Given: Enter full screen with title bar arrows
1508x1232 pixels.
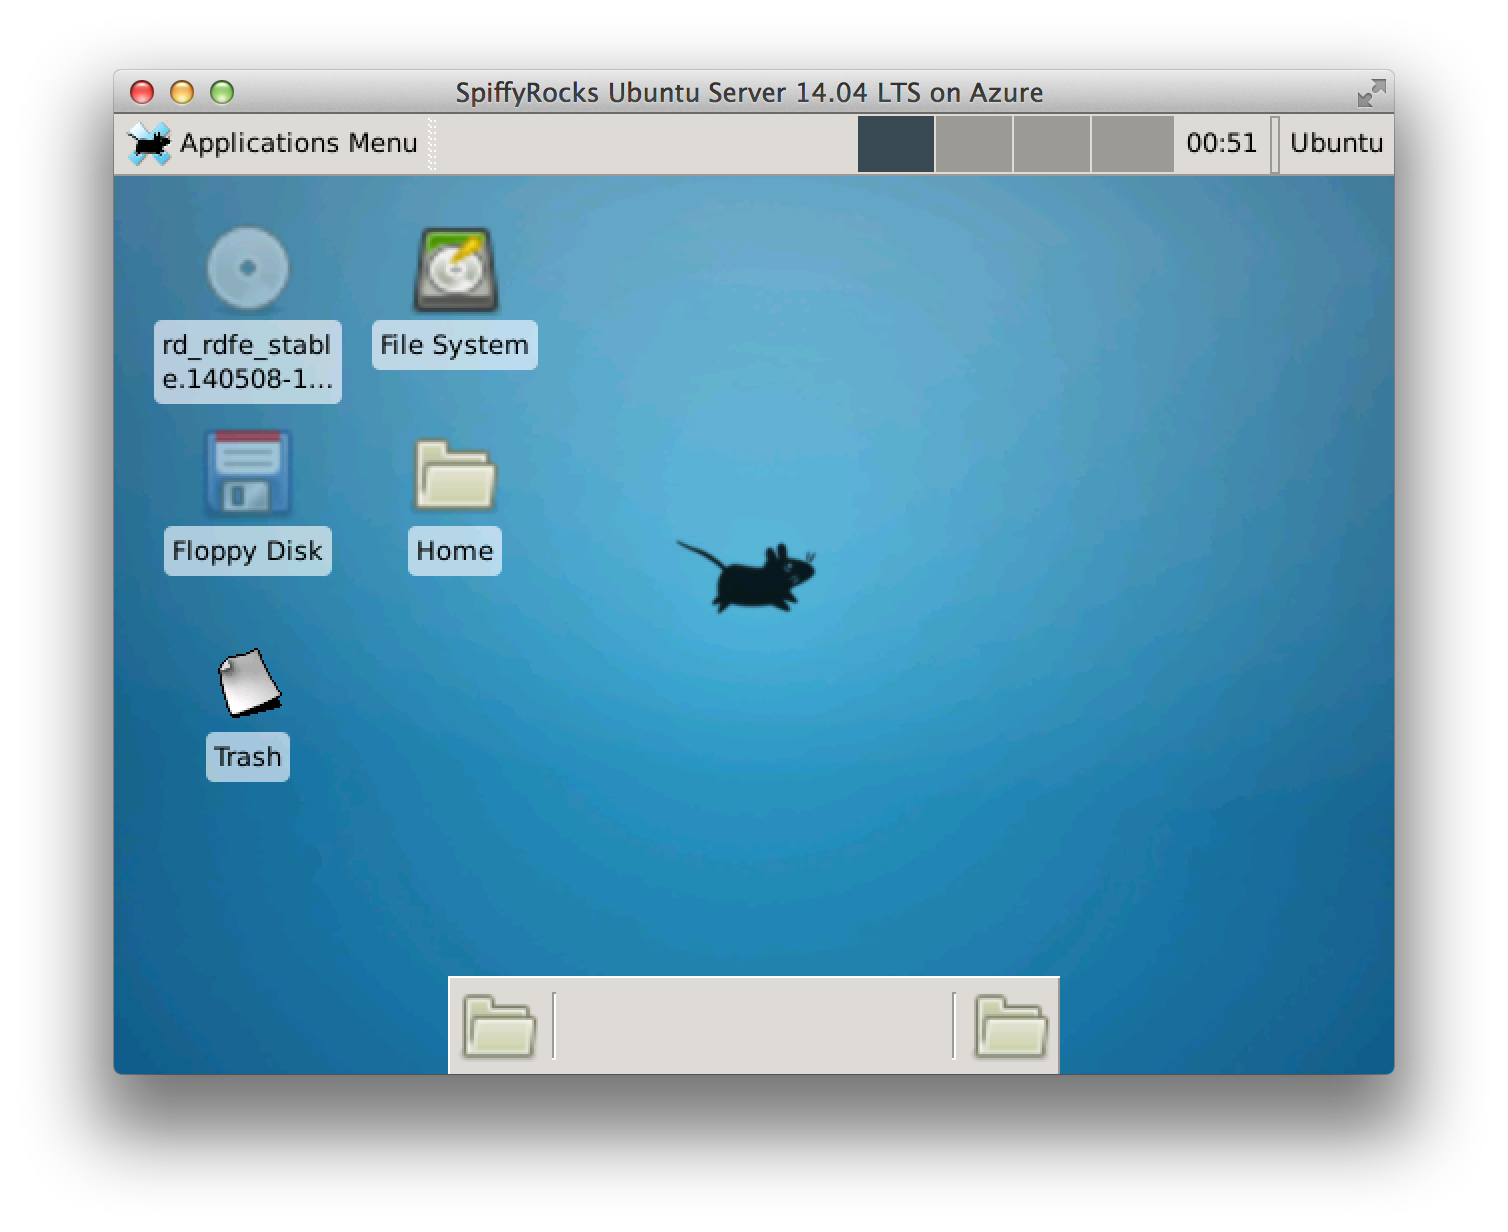Looking at the screenshot, I should 1371,93.
